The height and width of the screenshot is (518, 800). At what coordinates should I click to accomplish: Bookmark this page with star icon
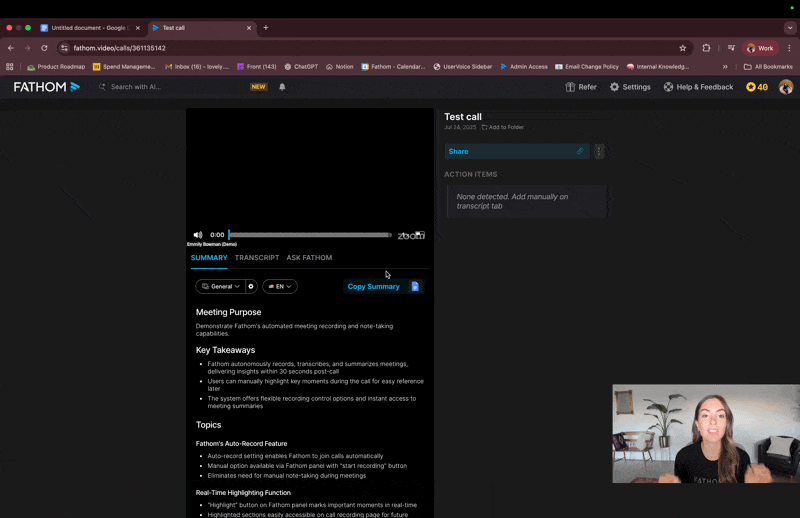[x=683, y=48]
